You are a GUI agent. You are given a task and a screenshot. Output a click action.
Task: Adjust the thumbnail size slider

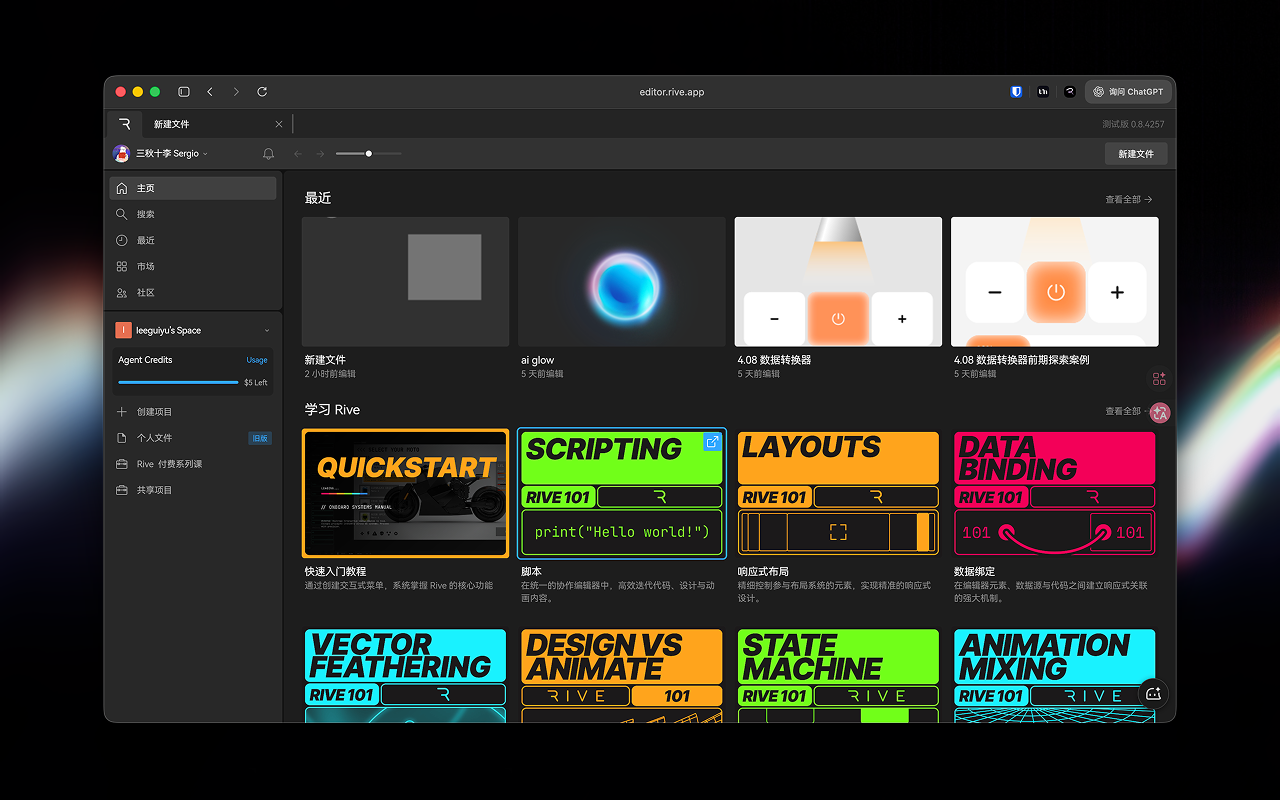(x=369, y=154)
